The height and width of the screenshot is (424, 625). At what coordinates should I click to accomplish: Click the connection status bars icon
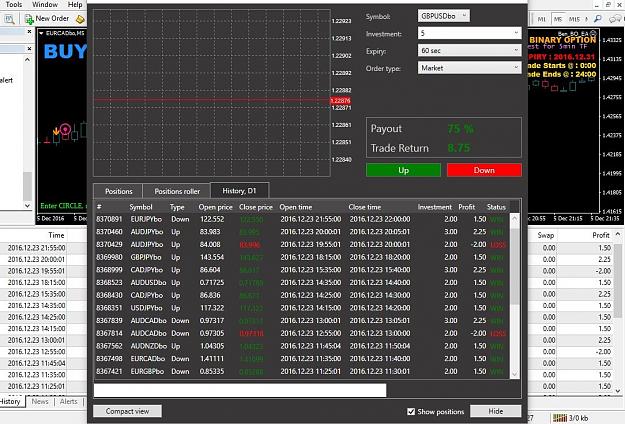[560, 418]
